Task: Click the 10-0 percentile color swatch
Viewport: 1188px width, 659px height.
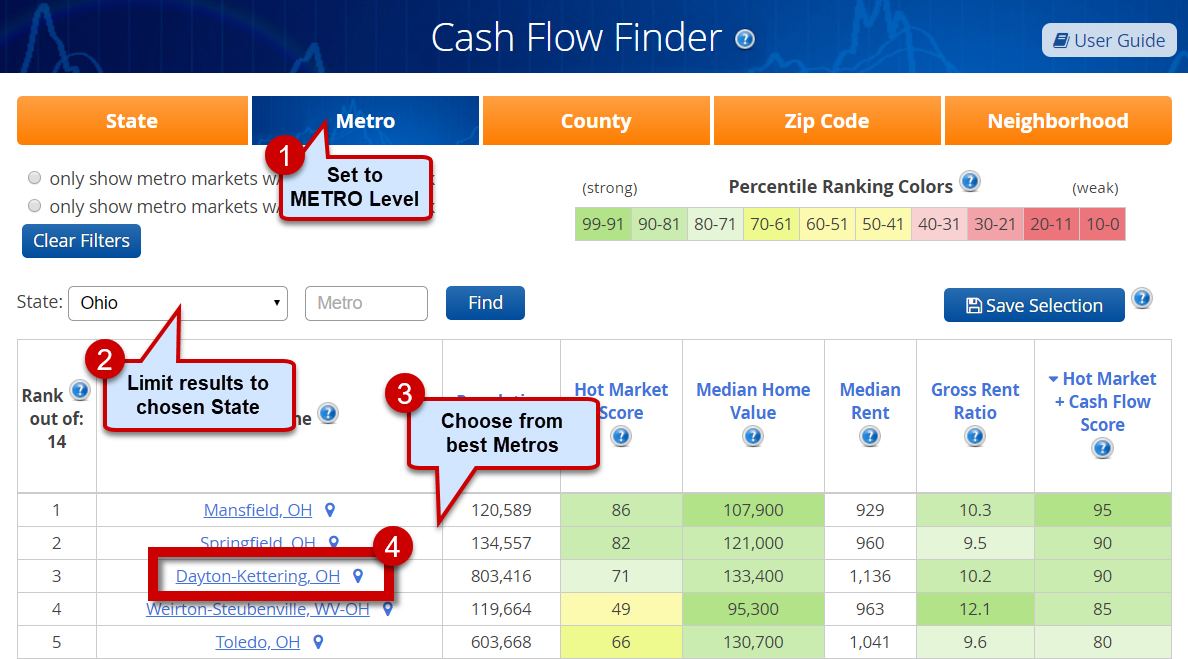Action: pos(1102,224)
